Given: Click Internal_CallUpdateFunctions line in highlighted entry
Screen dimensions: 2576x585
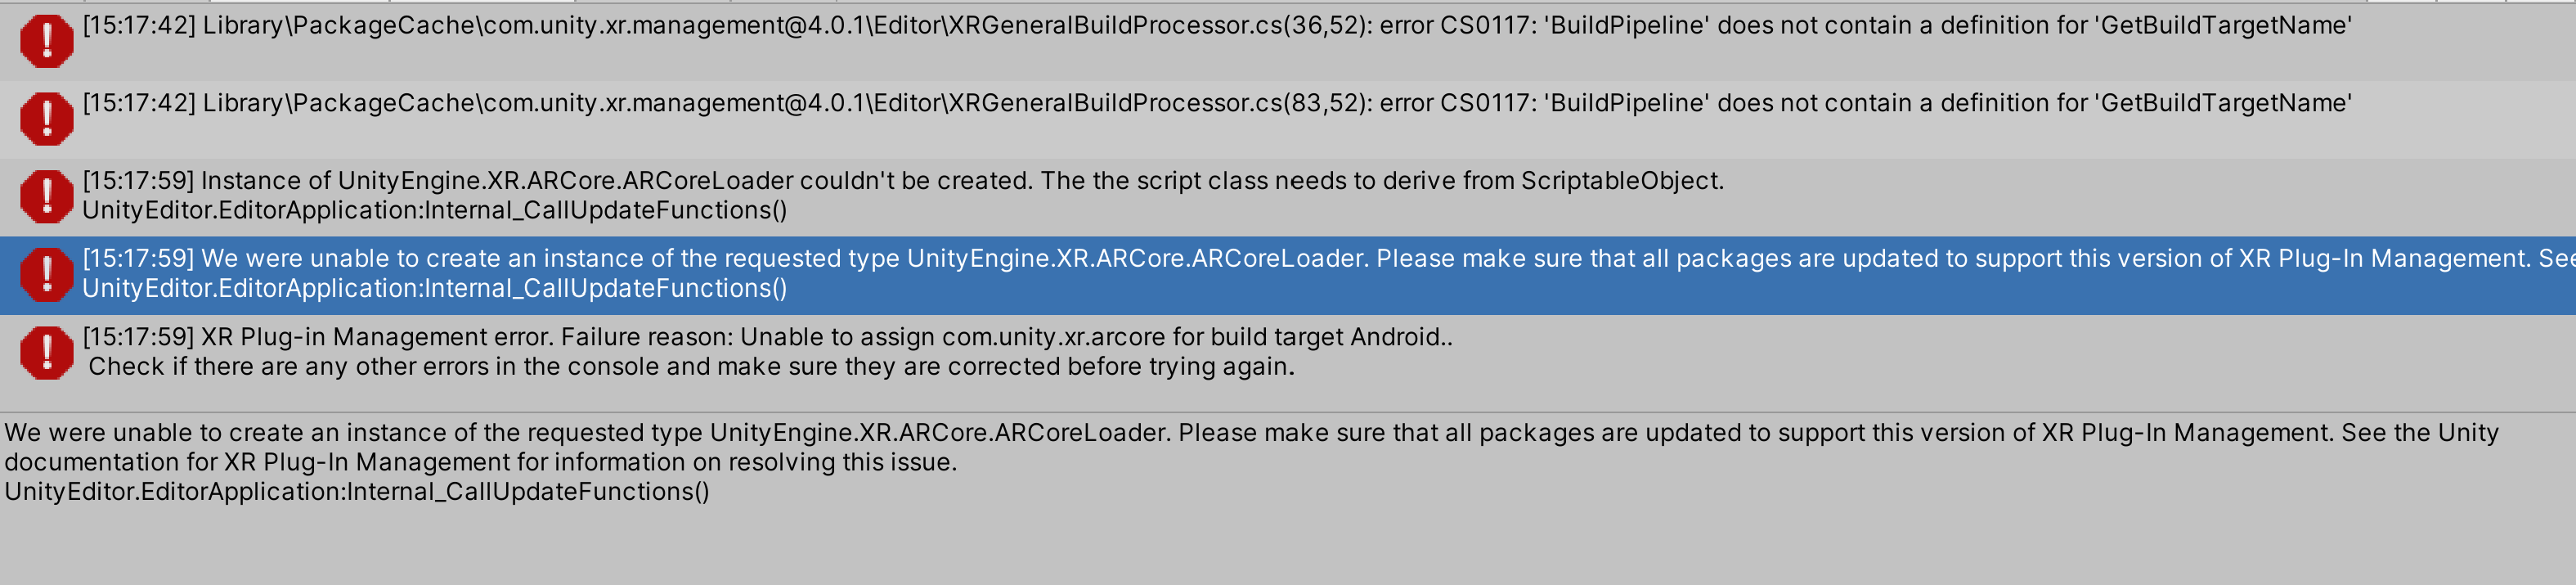Looking at the screenshot, I should (434, 289).
